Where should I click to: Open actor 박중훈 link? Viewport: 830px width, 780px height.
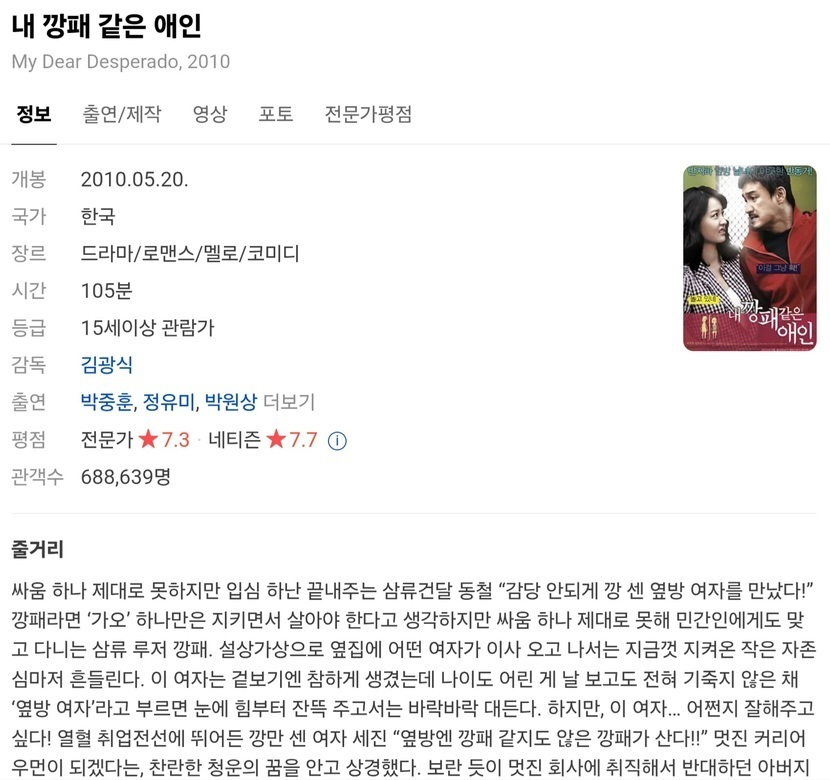click(106, 402)
